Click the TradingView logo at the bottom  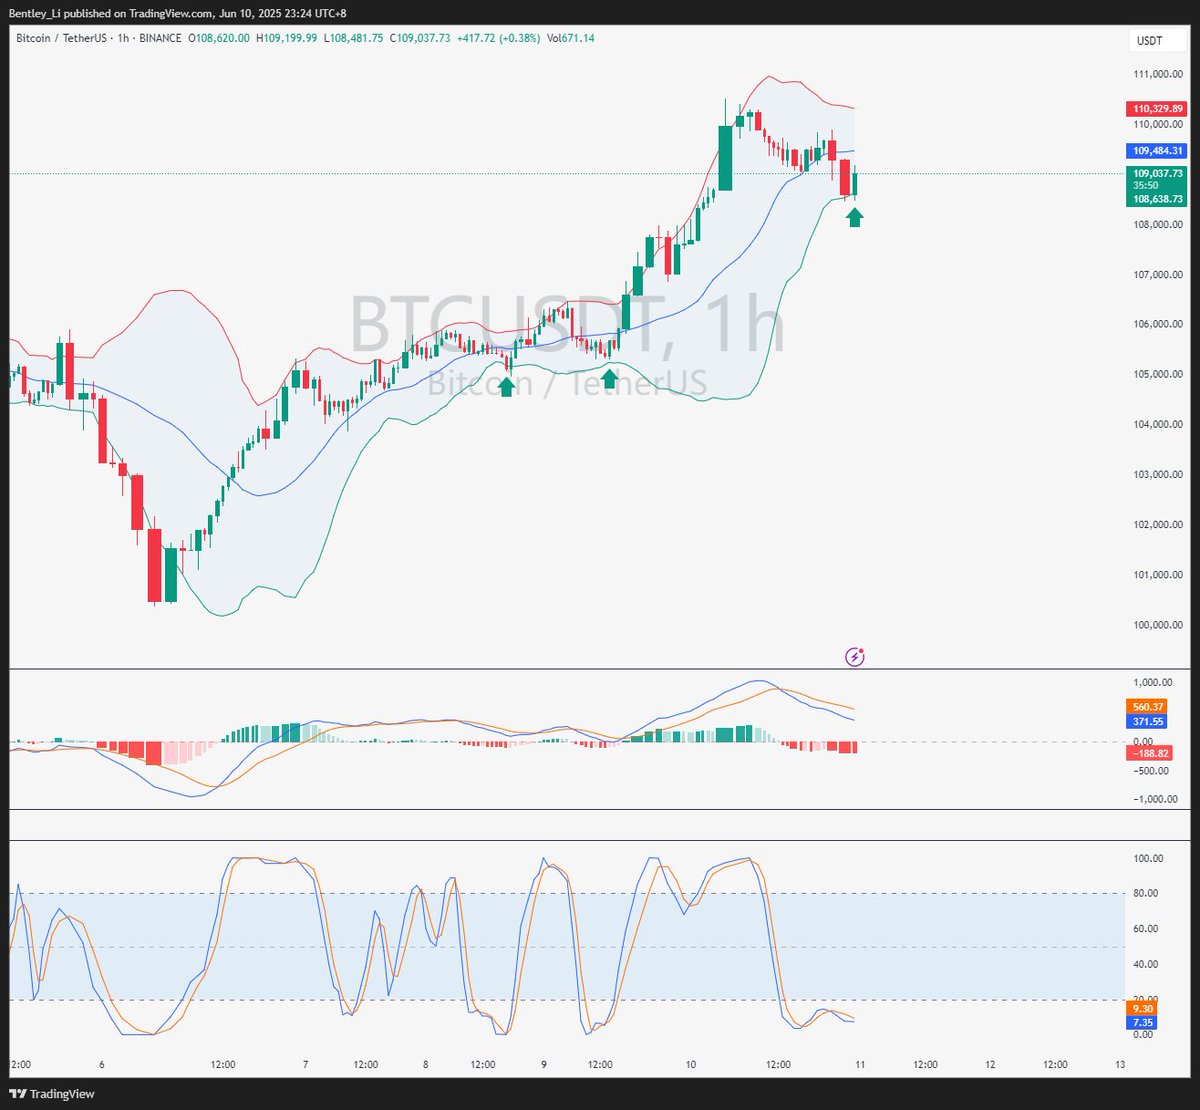pyautogui.click(x=51, y=1093)
